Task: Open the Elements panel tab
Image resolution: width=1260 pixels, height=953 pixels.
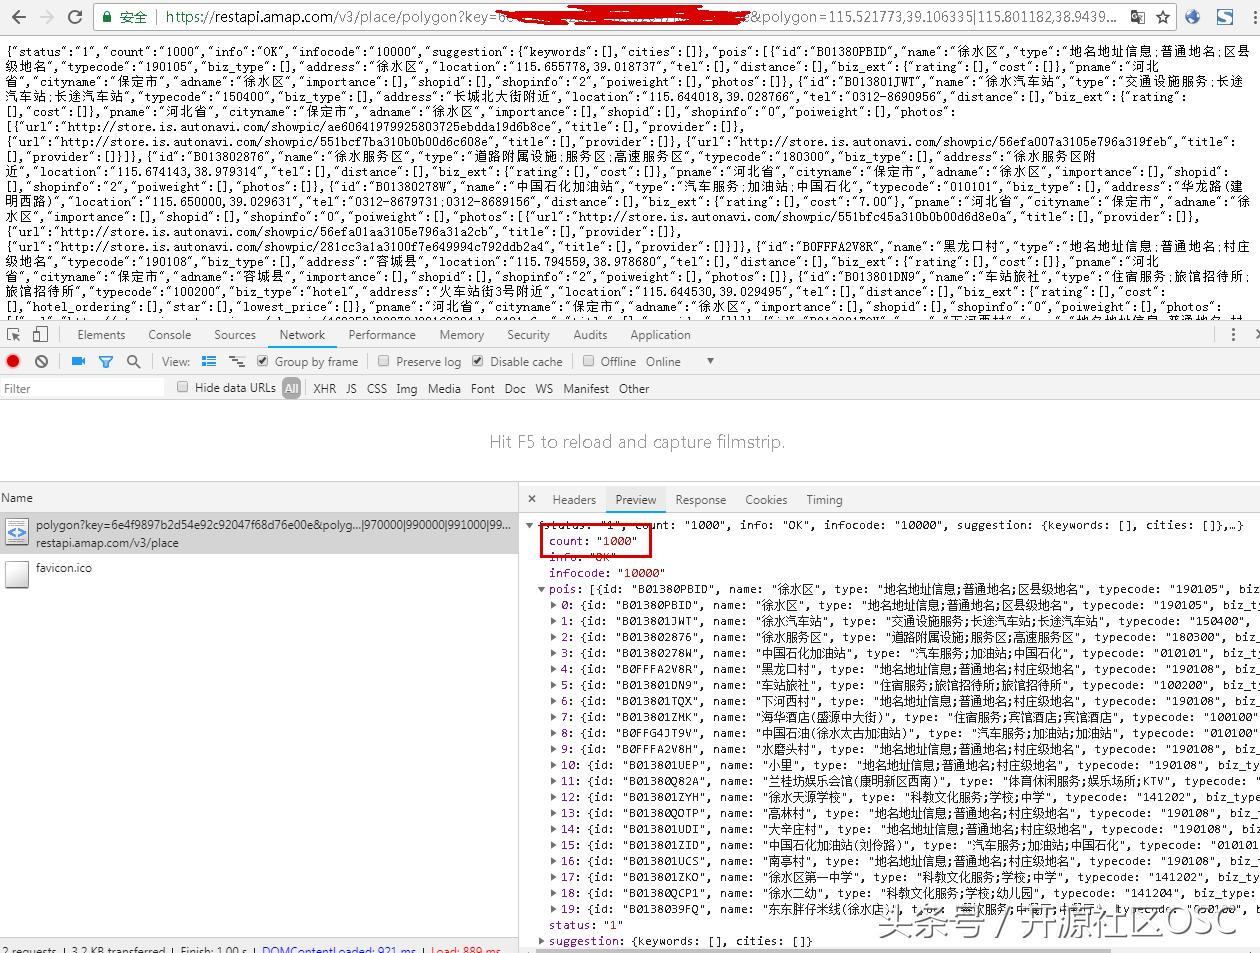Action: point(101,335)
